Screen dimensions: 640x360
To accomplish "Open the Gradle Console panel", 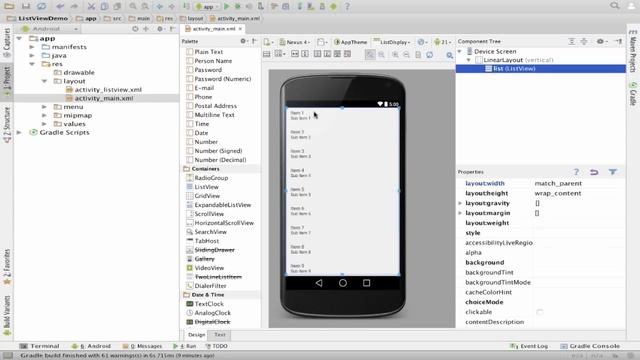I will [590, 346].
